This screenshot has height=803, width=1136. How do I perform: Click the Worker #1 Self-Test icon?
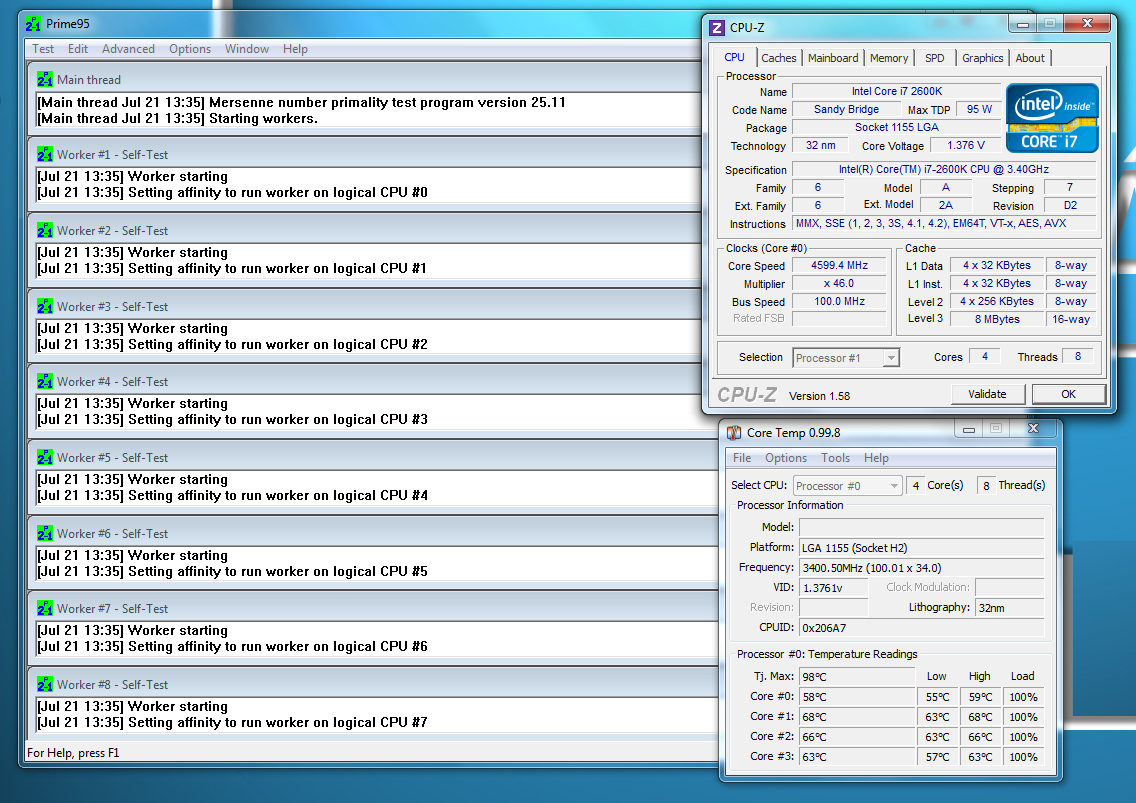[45, 155]
